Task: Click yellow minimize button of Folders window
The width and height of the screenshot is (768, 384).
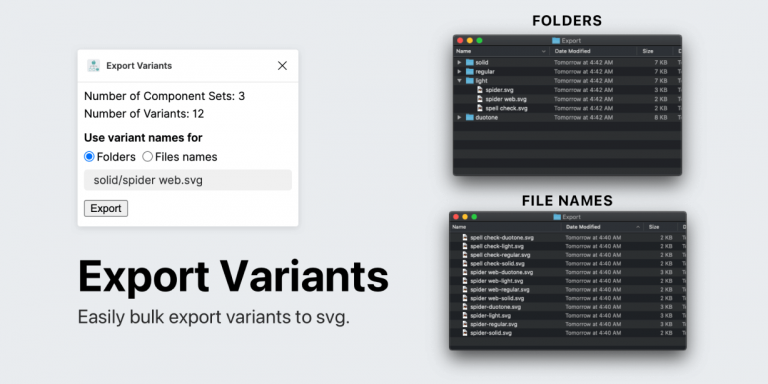Action: [470, 41]
